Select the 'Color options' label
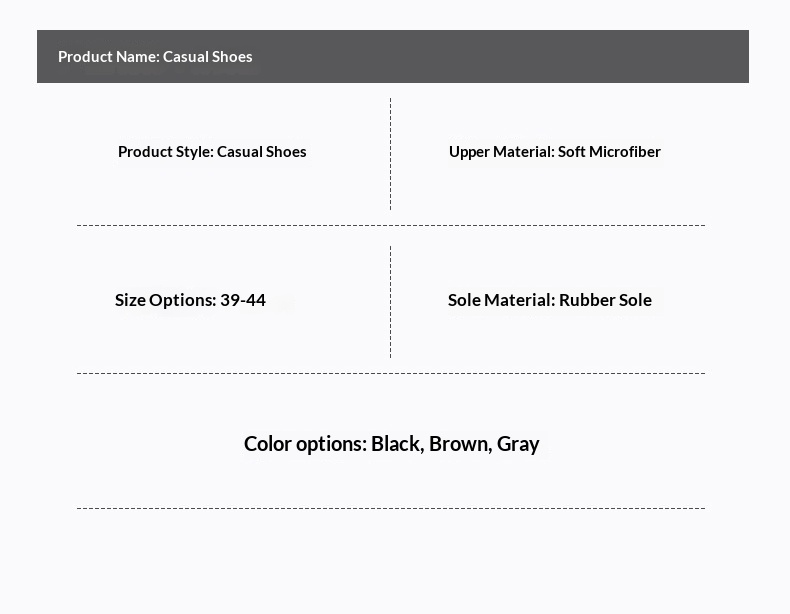Image resolution: width=790 pixels, height=614 pixels. [305, 444]
